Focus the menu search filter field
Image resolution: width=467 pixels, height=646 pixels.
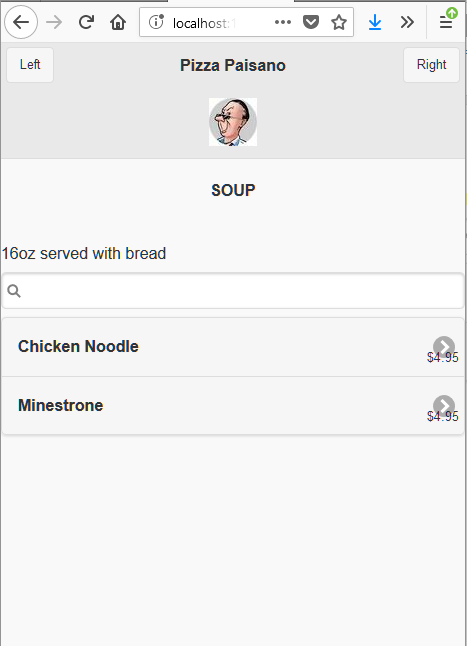[233, 291]
